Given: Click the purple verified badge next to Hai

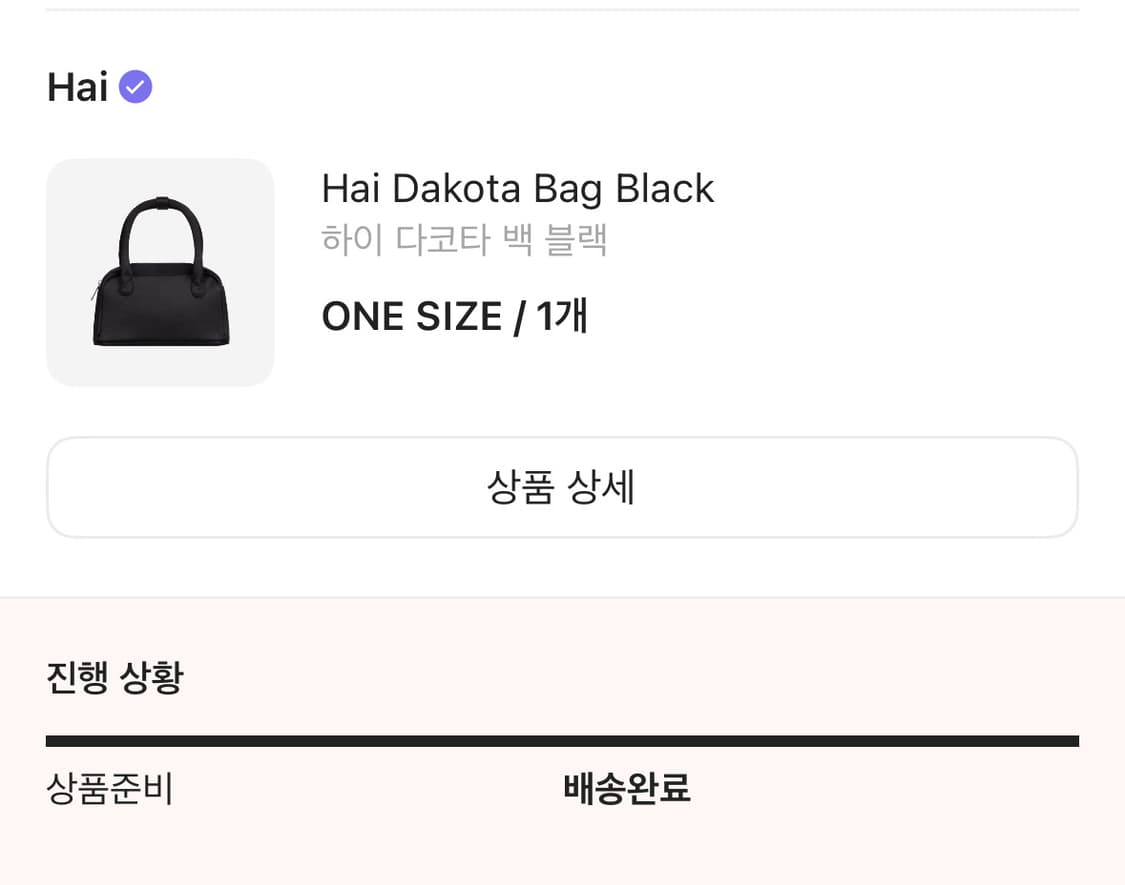Looking at the screenshot, I should [x=135, y=87].
